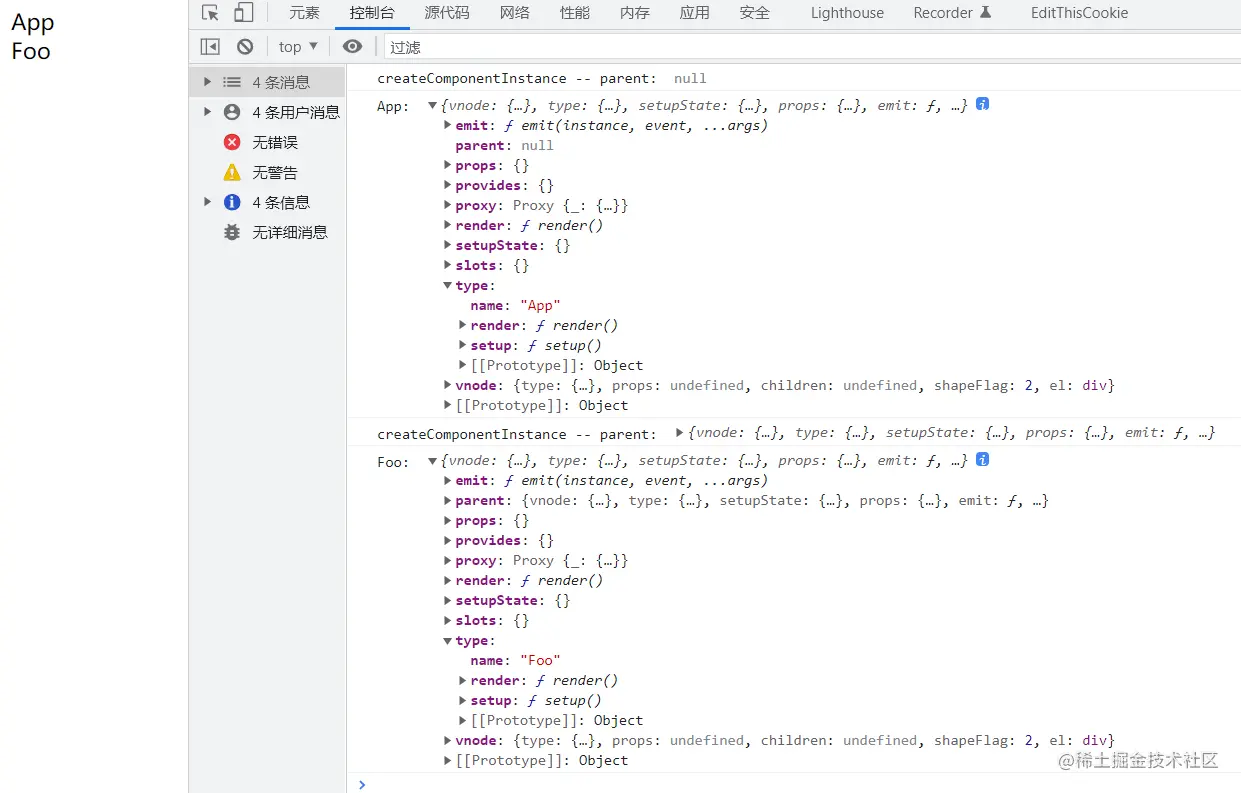Expand emit property under App object

[x=447, y=125]
